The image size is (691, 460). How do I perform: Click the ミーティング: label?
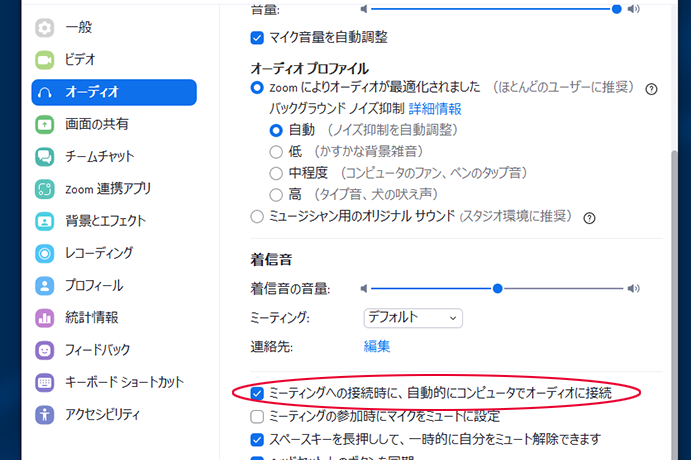click(x=280, y=318)
